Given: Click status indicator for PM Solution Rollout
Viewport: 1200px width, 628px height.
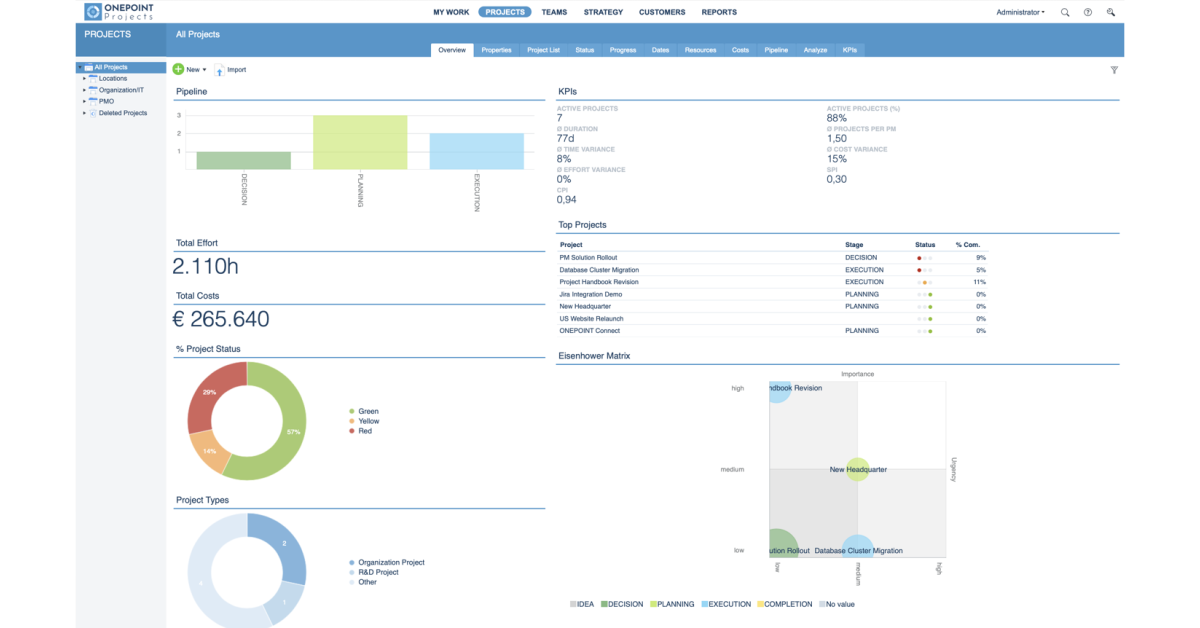Looking at the screenshot, I should (x=924, y=258).
